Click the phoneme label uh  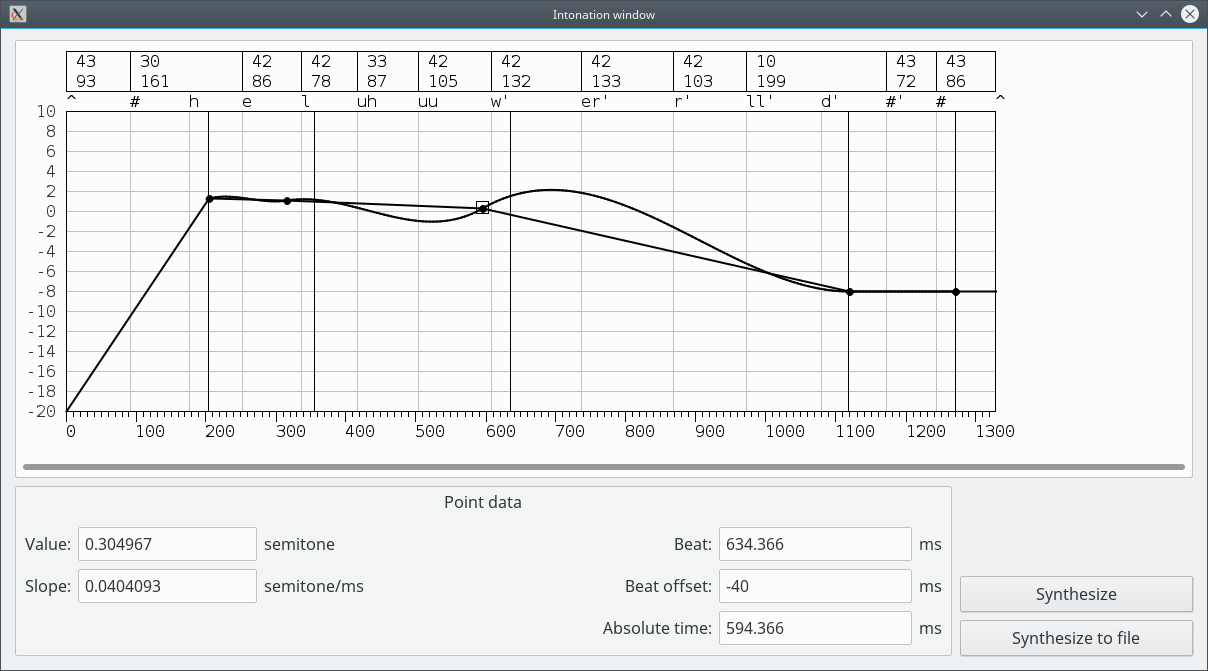click(x=367, y=102)
